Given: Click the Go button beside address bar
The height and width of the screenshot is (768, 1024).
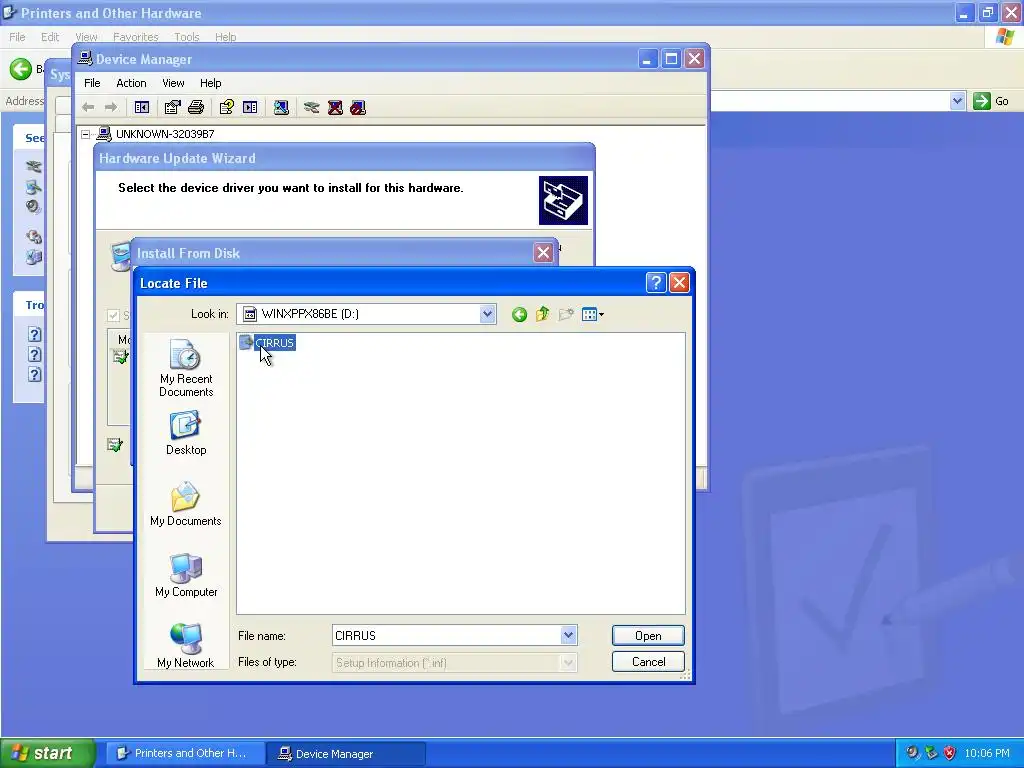Looking at the screenshot, I should pos(991,101).
